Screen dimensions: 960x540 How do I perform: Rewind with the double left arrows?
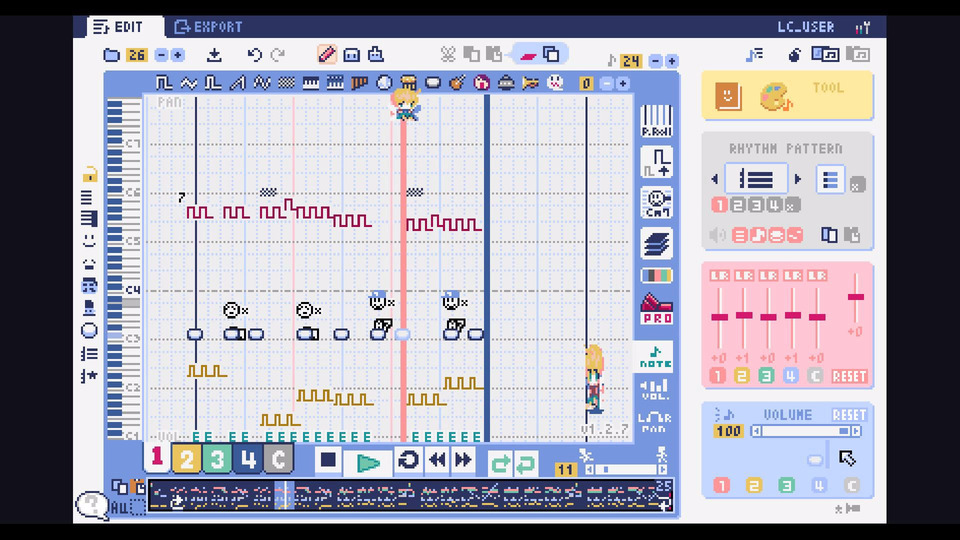pyautogui.click(x=438, y=460)
